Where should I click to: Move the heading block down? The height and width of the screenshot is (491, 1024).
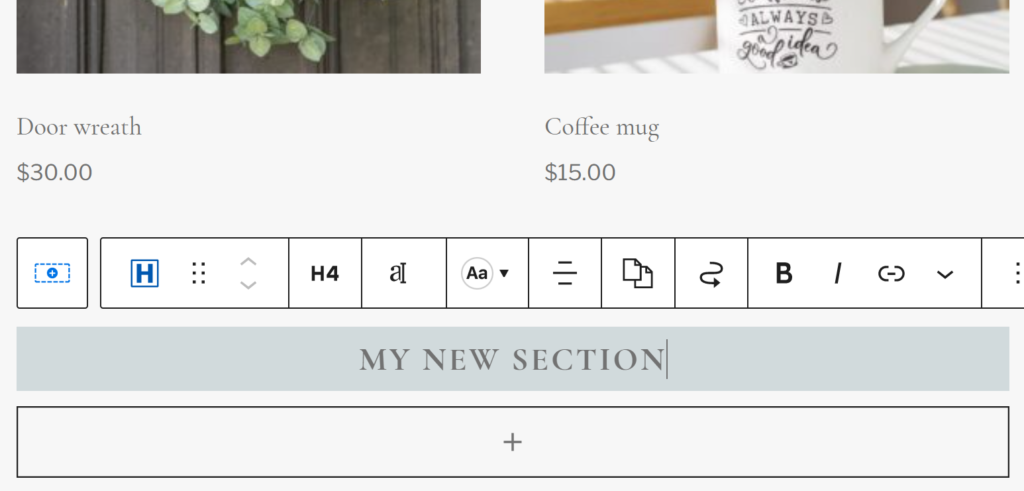[x=248, y=285]
